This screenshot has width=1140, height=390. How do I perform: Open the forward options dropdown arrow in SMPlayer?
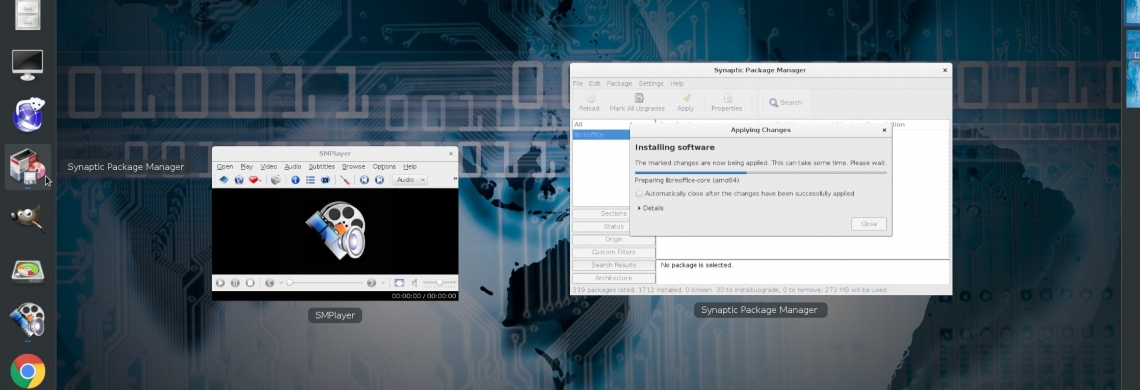[x=382, y=283]
